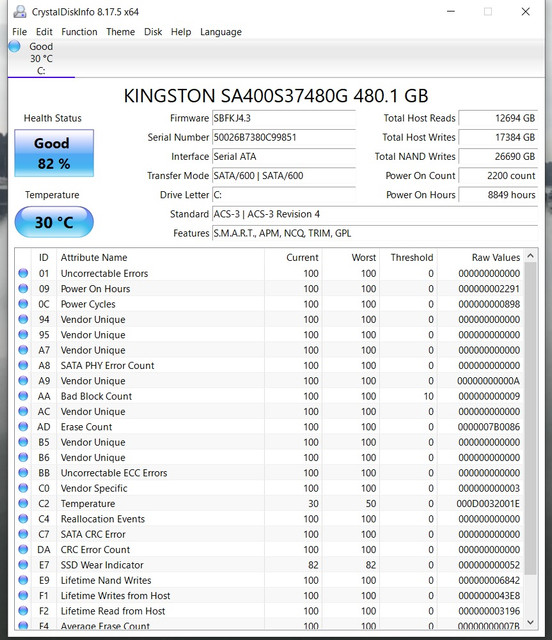Click the attribute list vertical scrollbar thumb
This screenshot has width=552, height=640.
(530, 419)
